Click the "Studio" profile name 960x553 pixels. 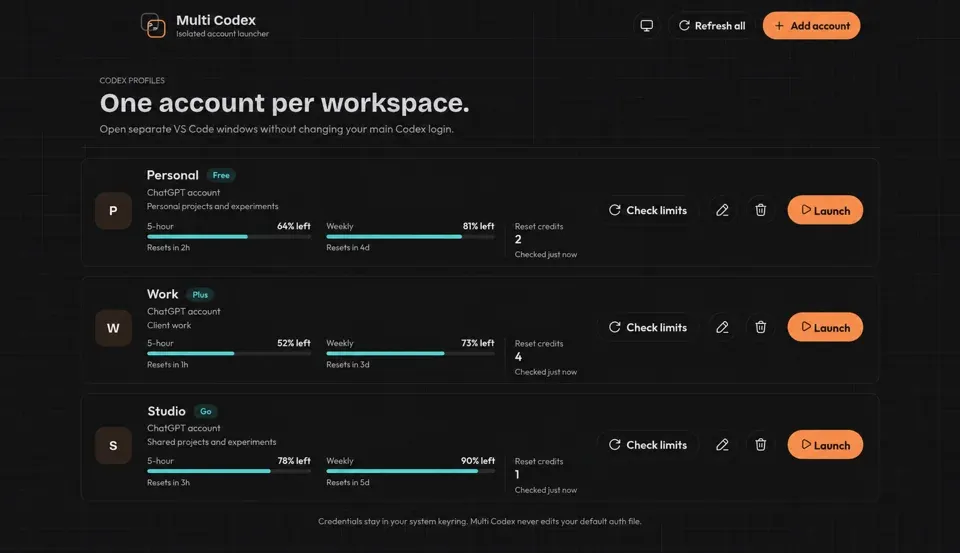coord(166,412)
